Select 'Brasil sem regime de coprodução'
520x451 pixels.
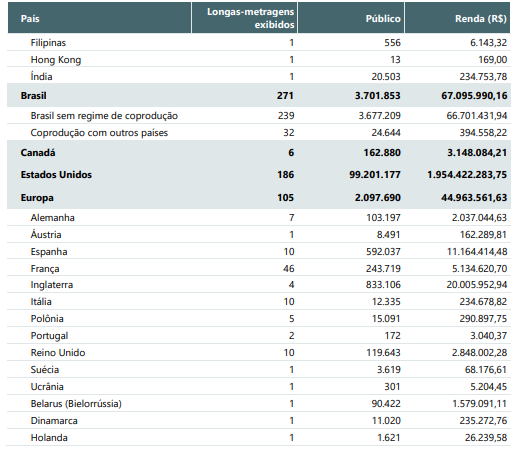tap(104, 116)
